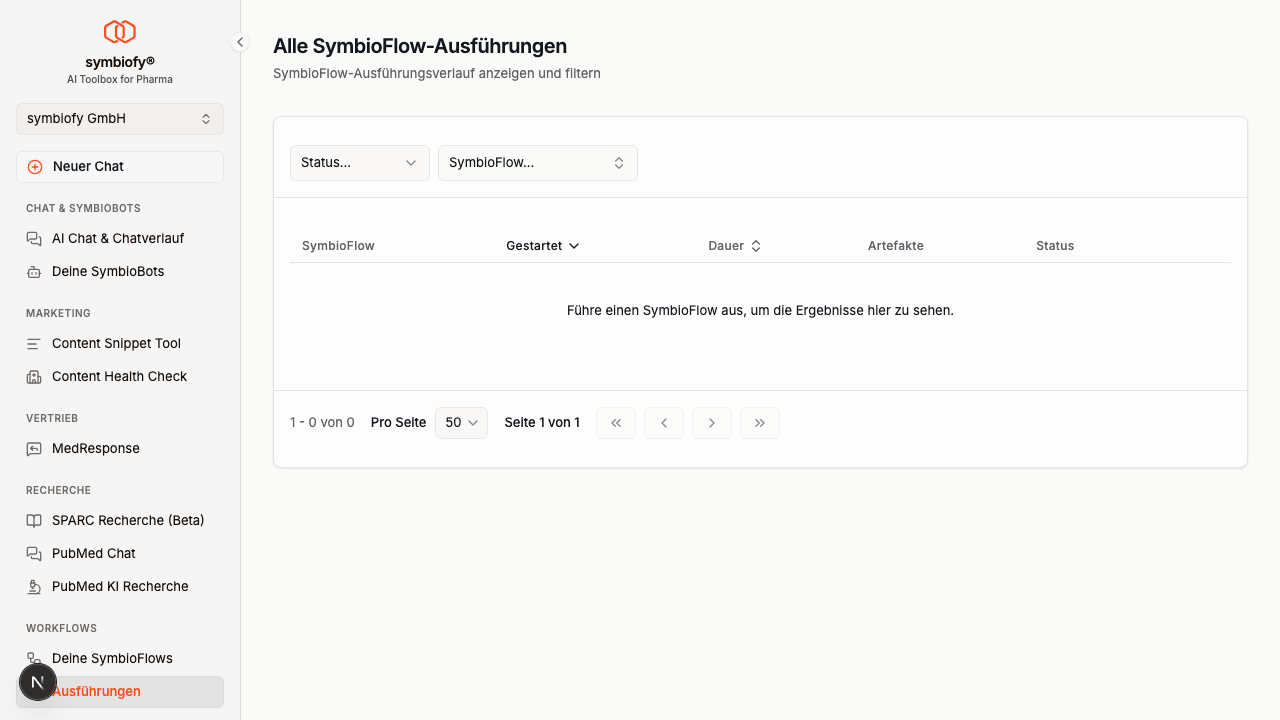Jump to the last results page

point(760,423)
